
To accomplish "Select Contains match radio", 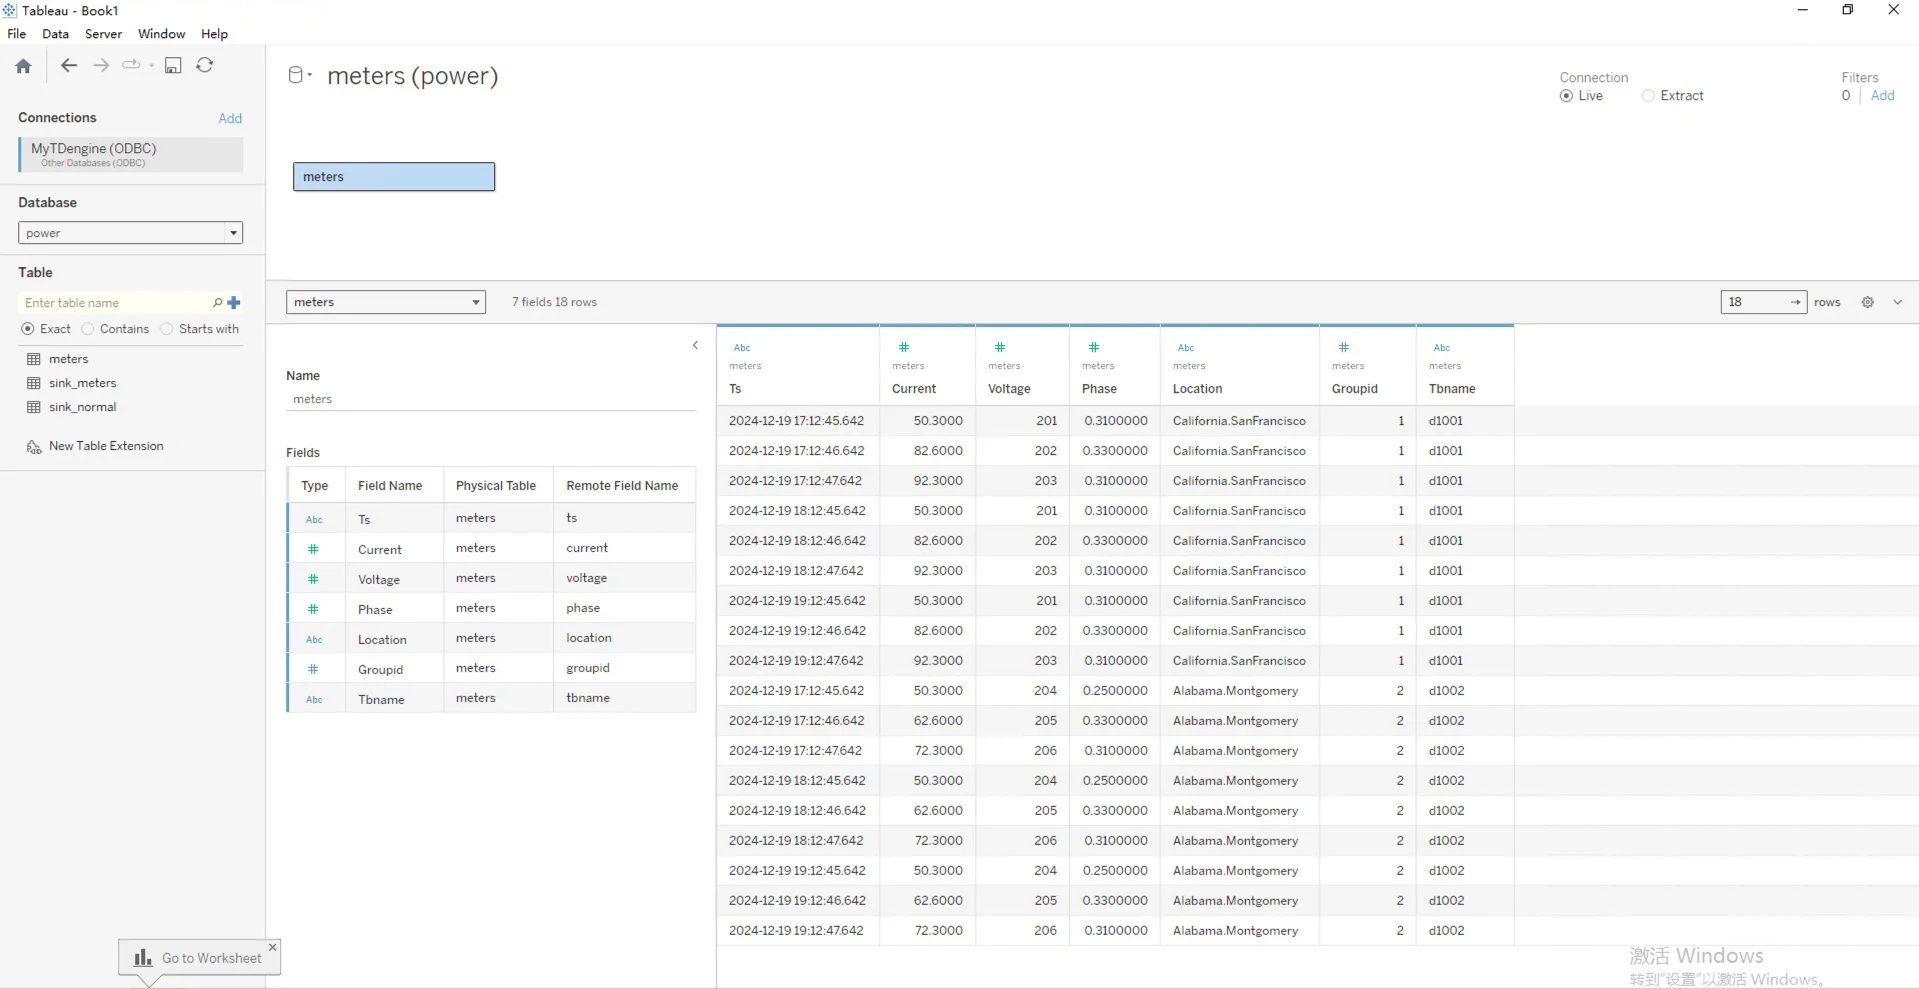I will point(88,329).
